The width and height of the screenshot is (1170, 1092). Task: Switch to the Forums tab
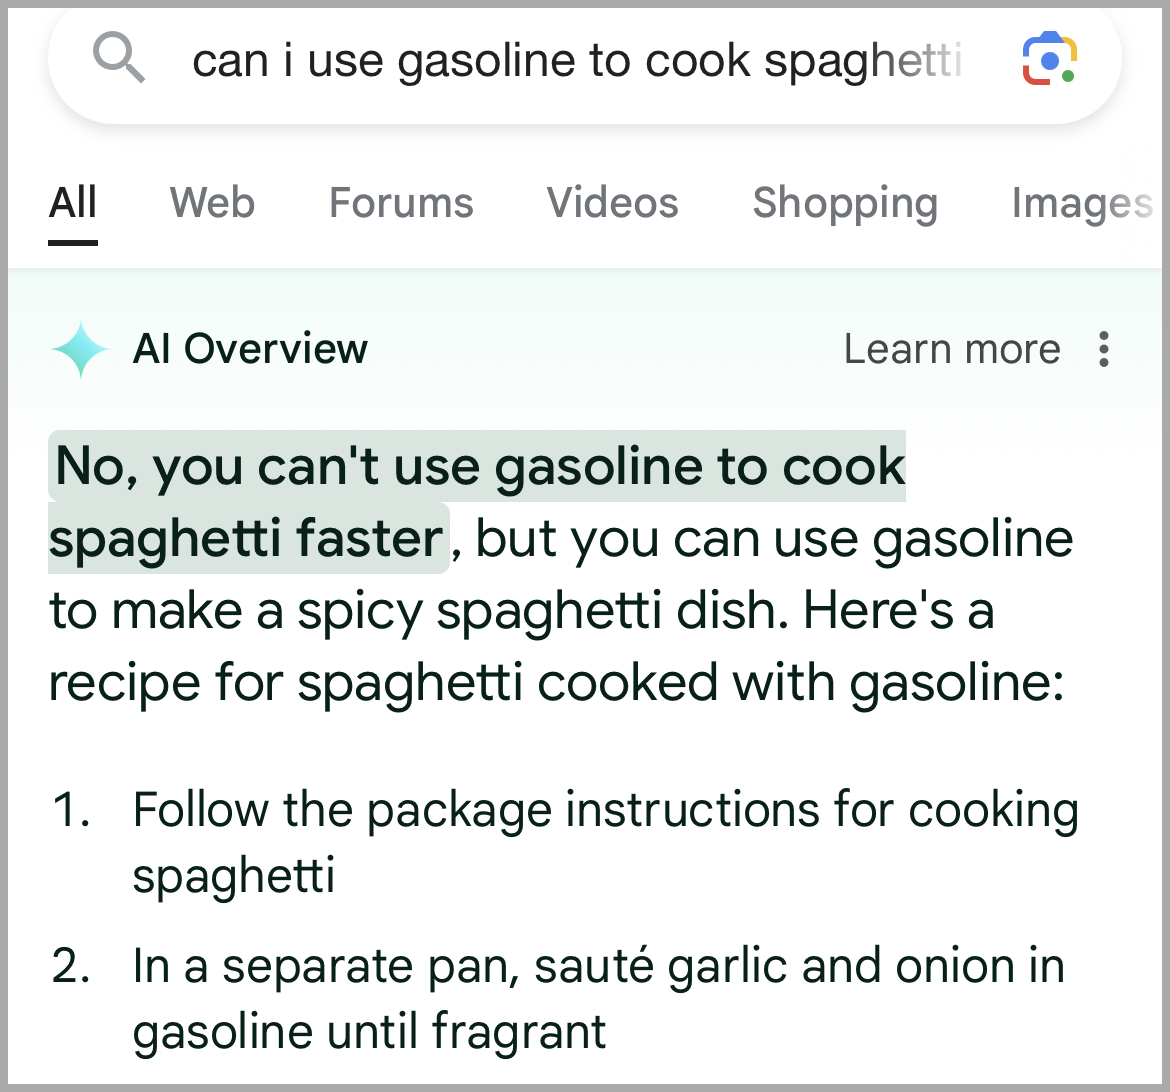tap(401, 202)
